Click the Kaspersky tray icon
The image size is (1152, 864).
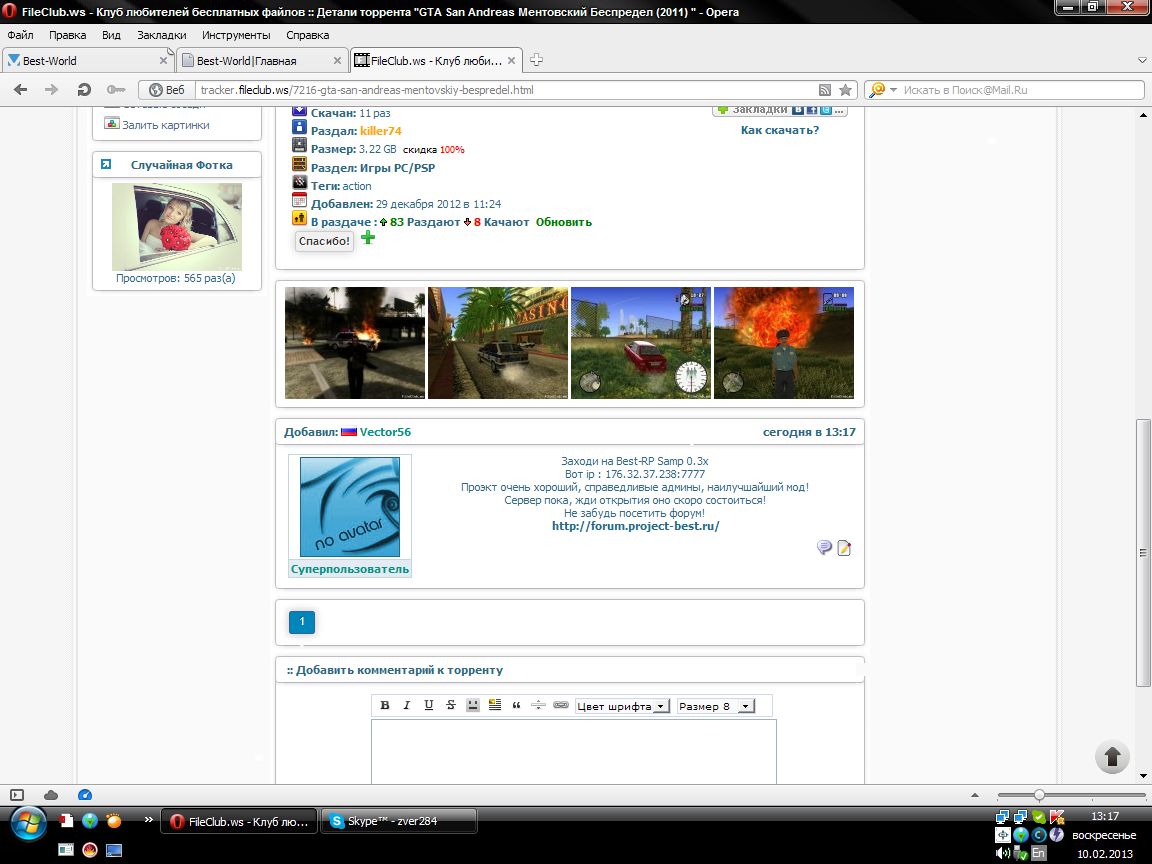1057,816
